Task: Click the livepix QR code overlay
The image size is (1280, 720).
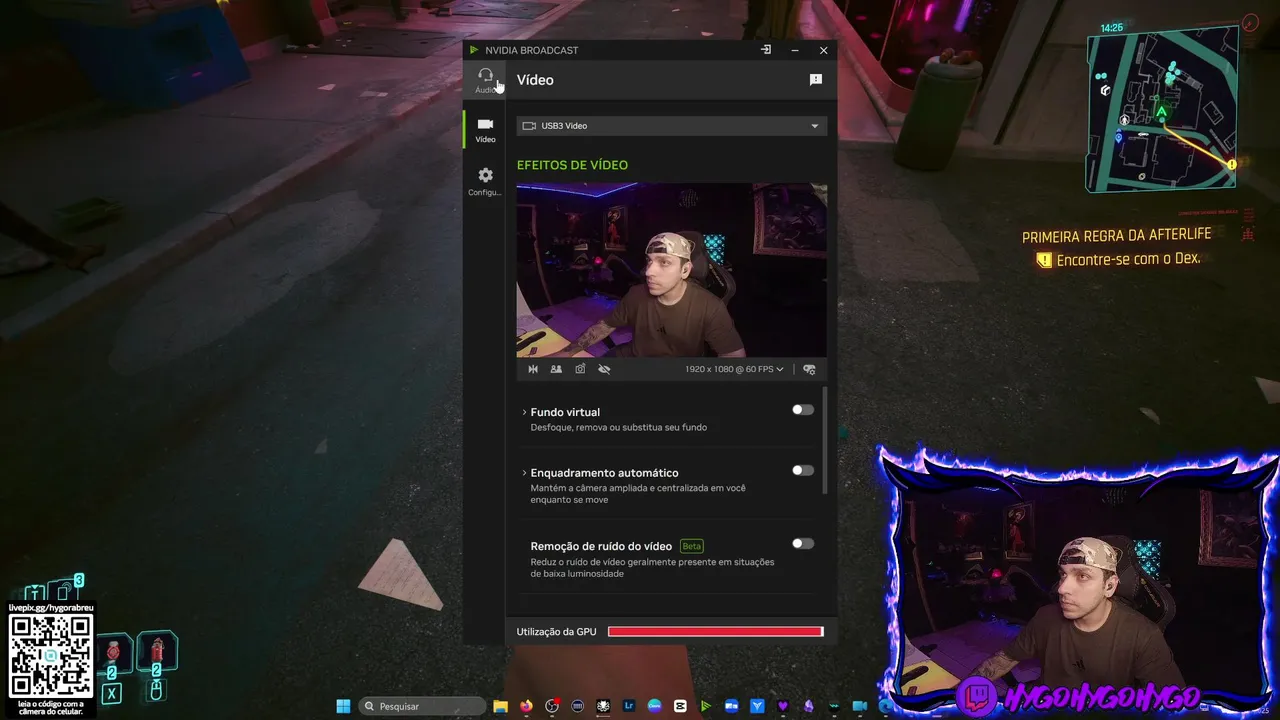Action: [x=51, y=655]
